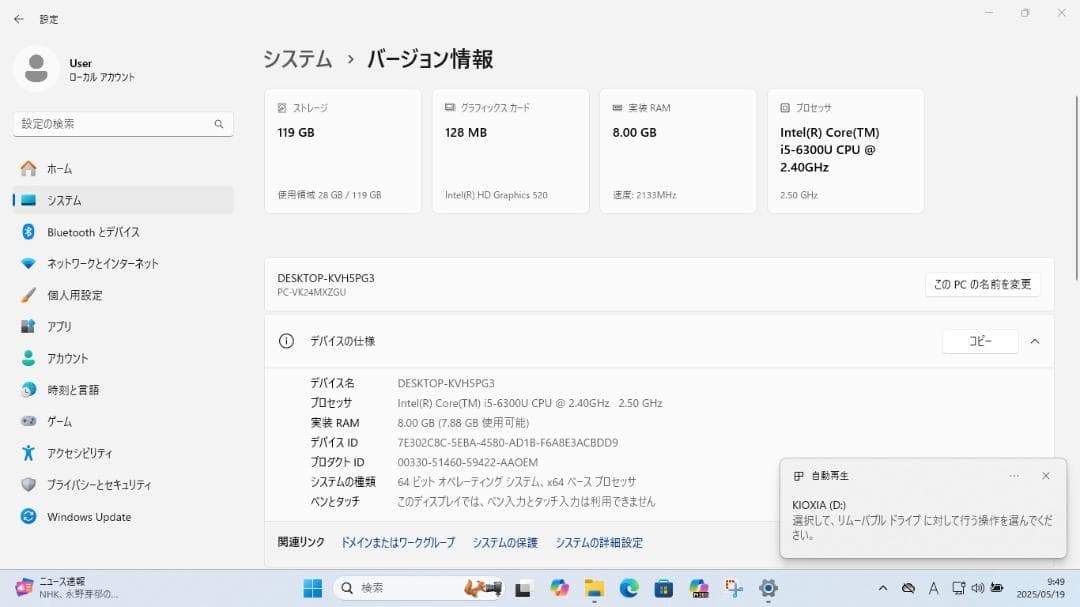
Task: Check OneDrive status in the system tray
Action: coord(908,588)
